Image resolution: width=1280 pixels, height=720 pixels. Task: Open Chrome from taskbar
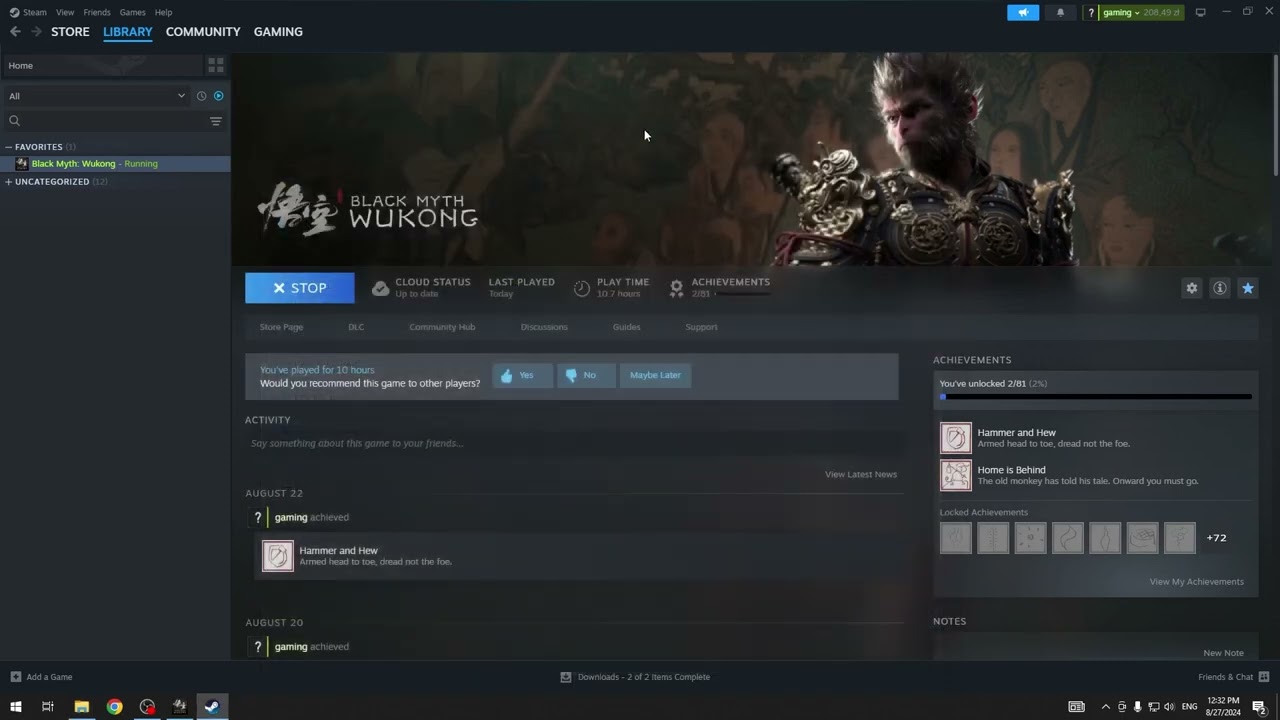click(x=114, y=707)
